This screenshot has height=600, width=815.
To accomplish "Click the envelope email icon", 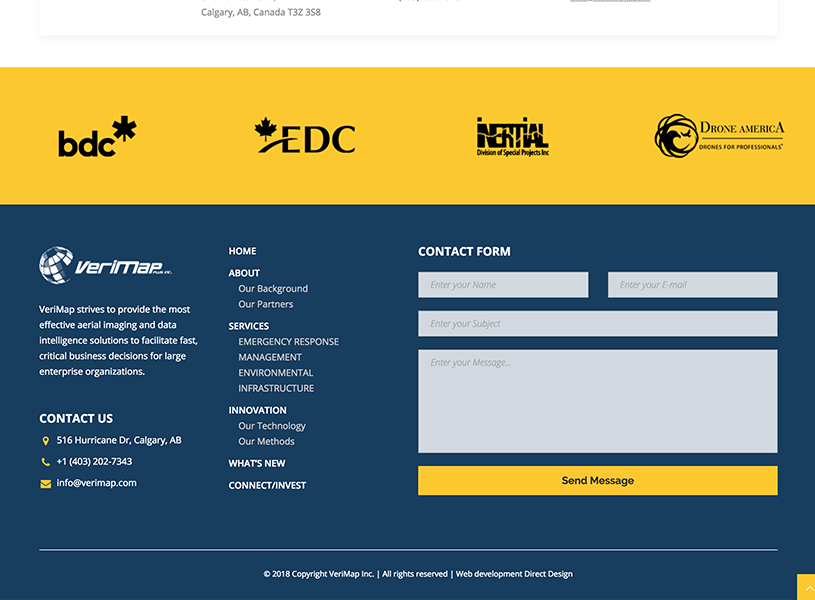I will pyautogui.click(x=46, y=484).
